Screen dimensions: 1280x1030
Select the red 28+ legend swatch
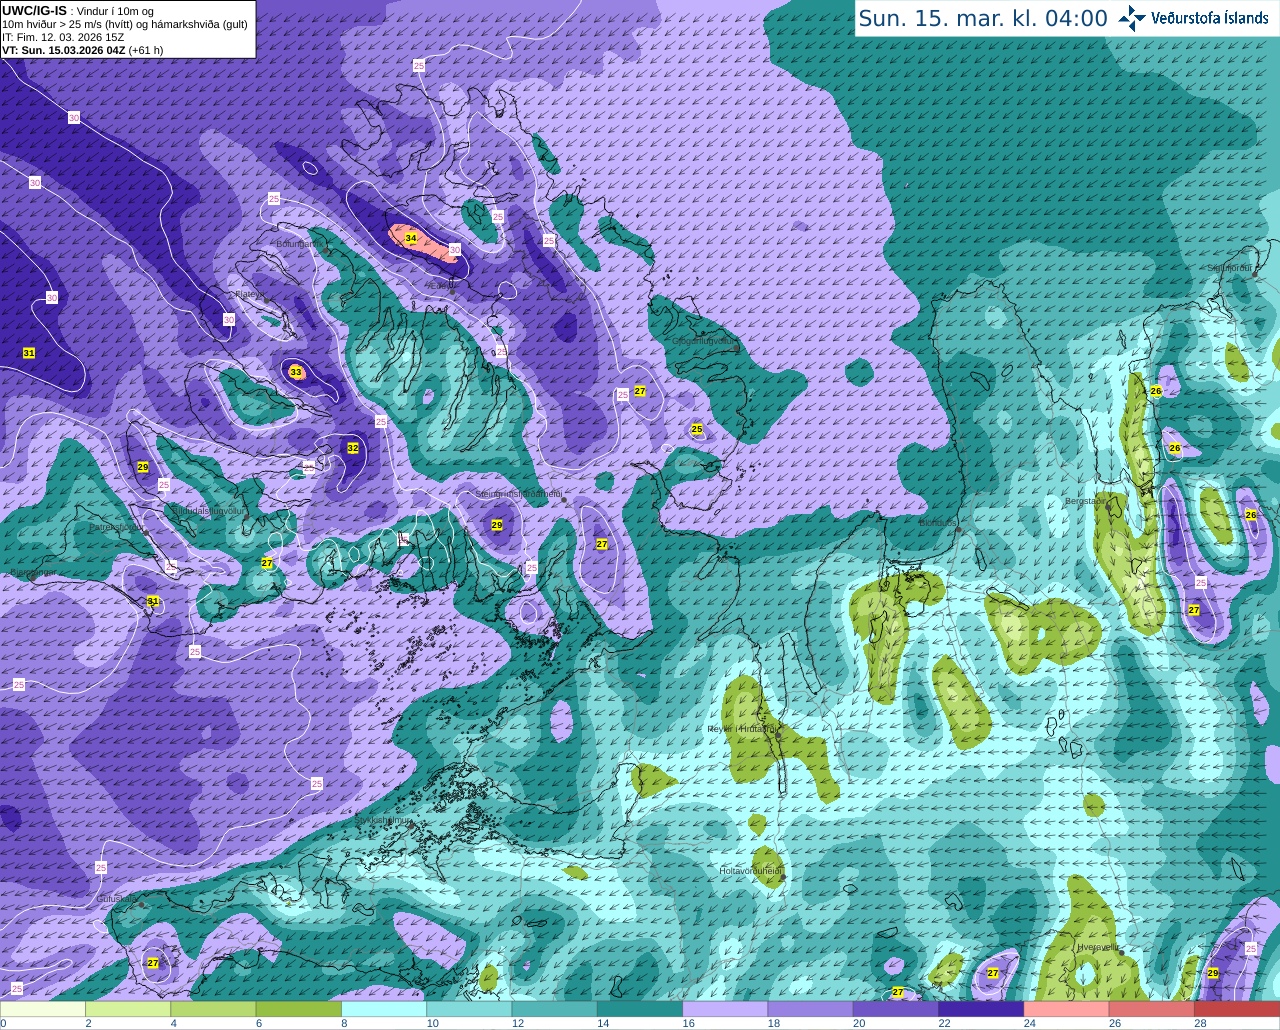(x=1237, y=1009)
